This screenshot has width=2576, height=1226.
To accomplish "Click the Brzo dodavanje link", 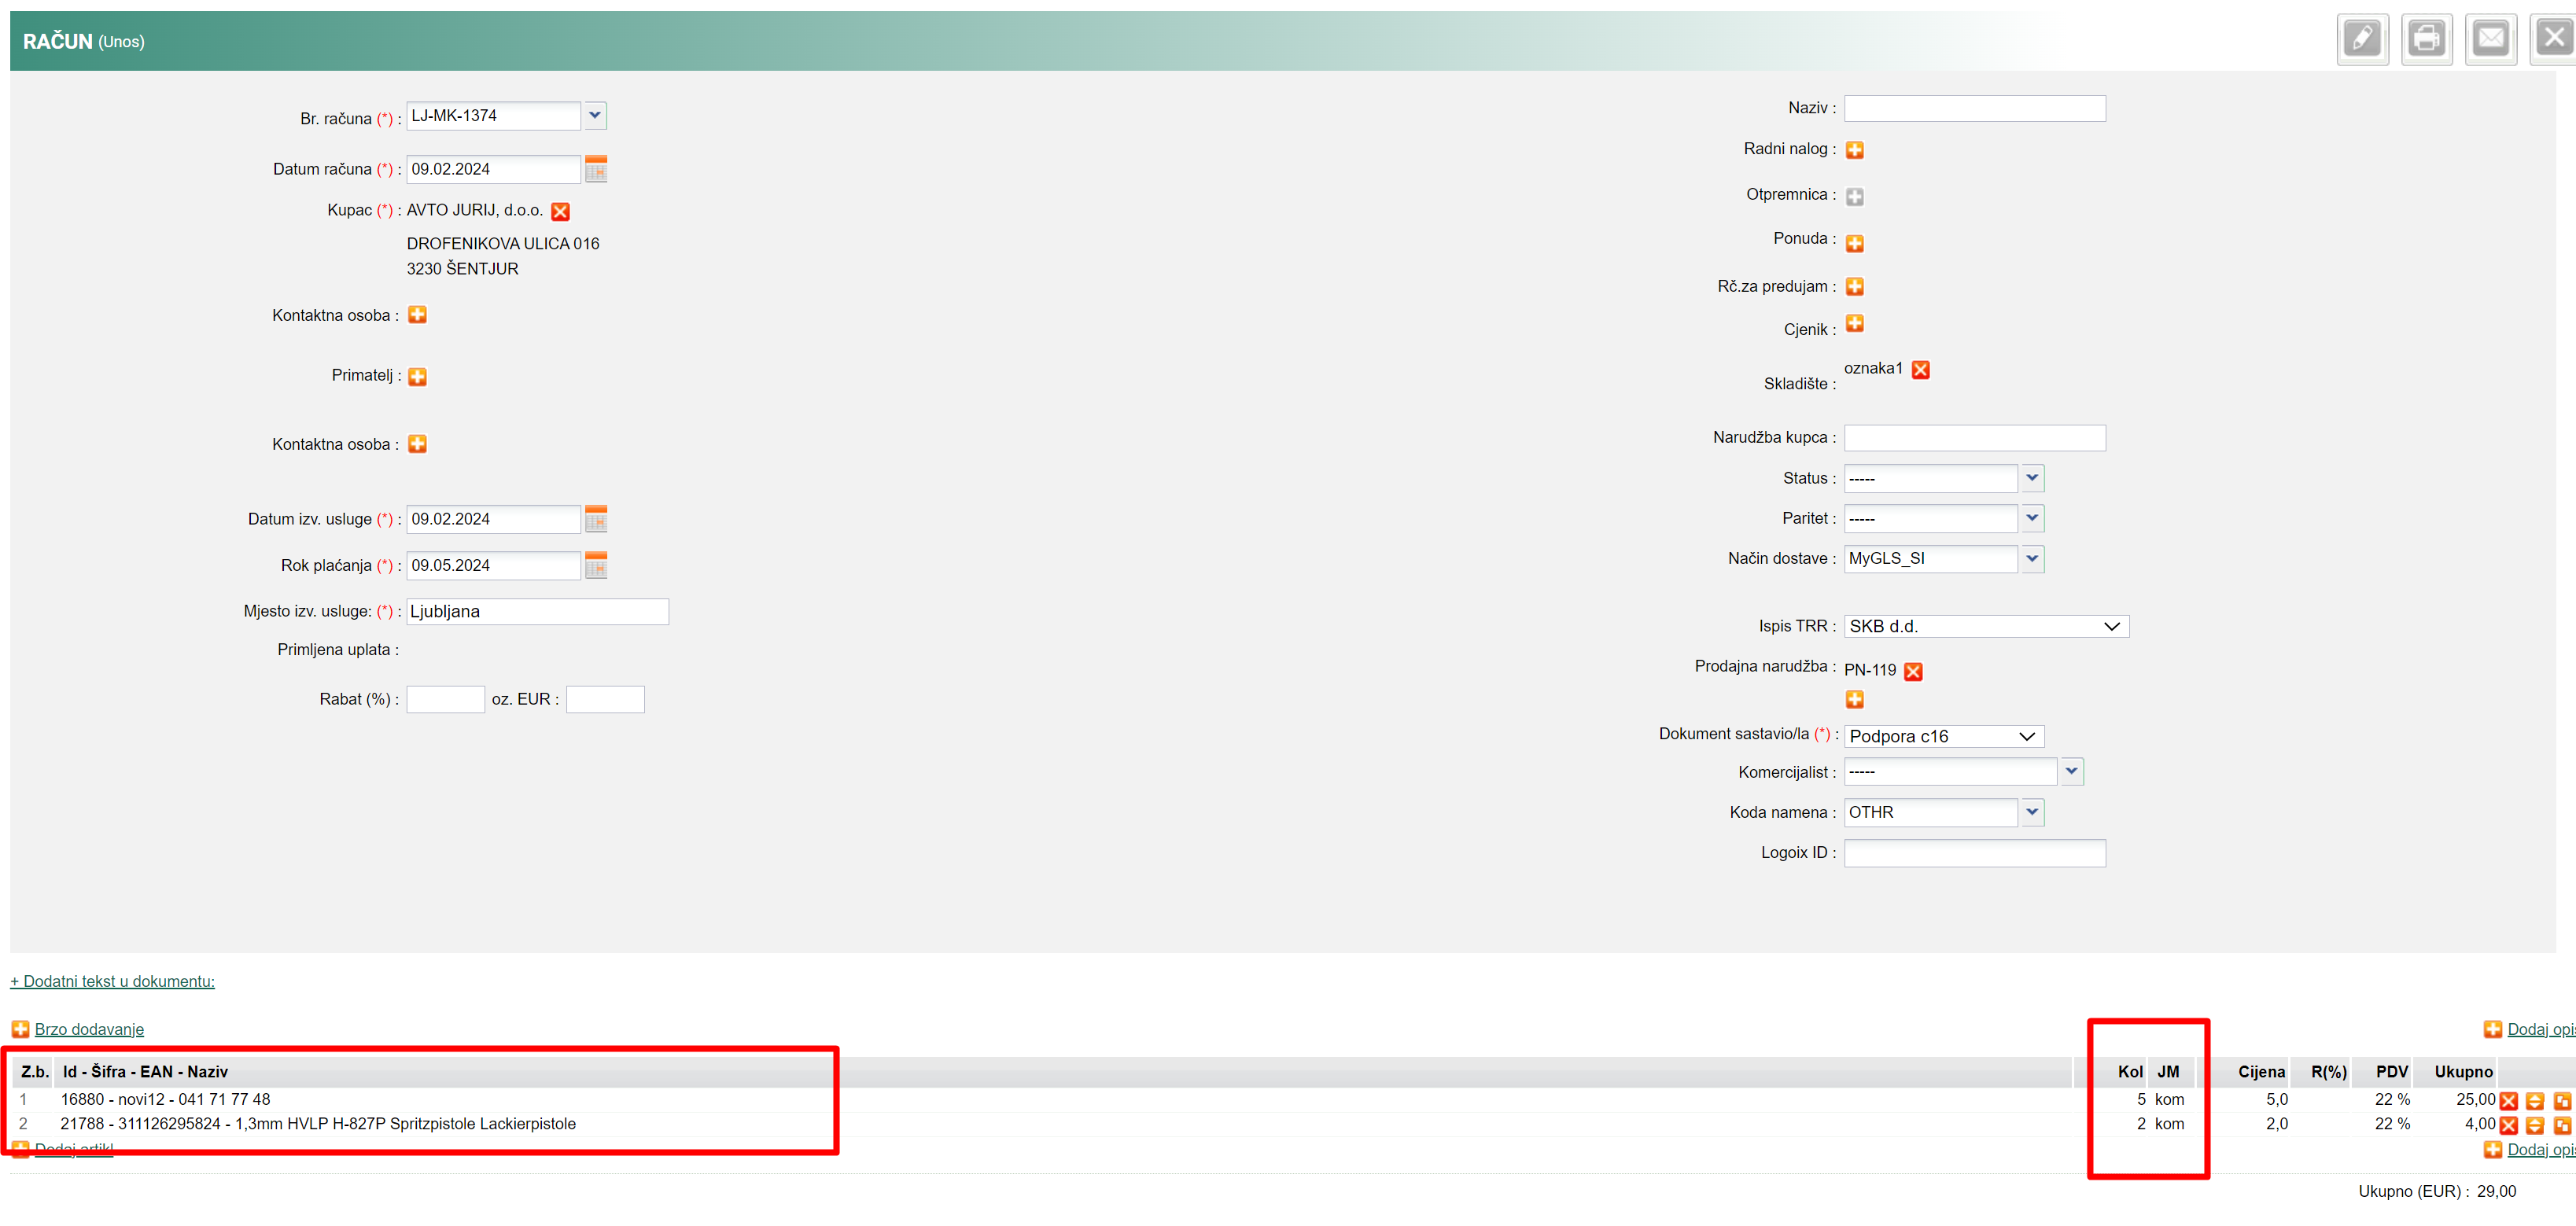I will 89,1029.
